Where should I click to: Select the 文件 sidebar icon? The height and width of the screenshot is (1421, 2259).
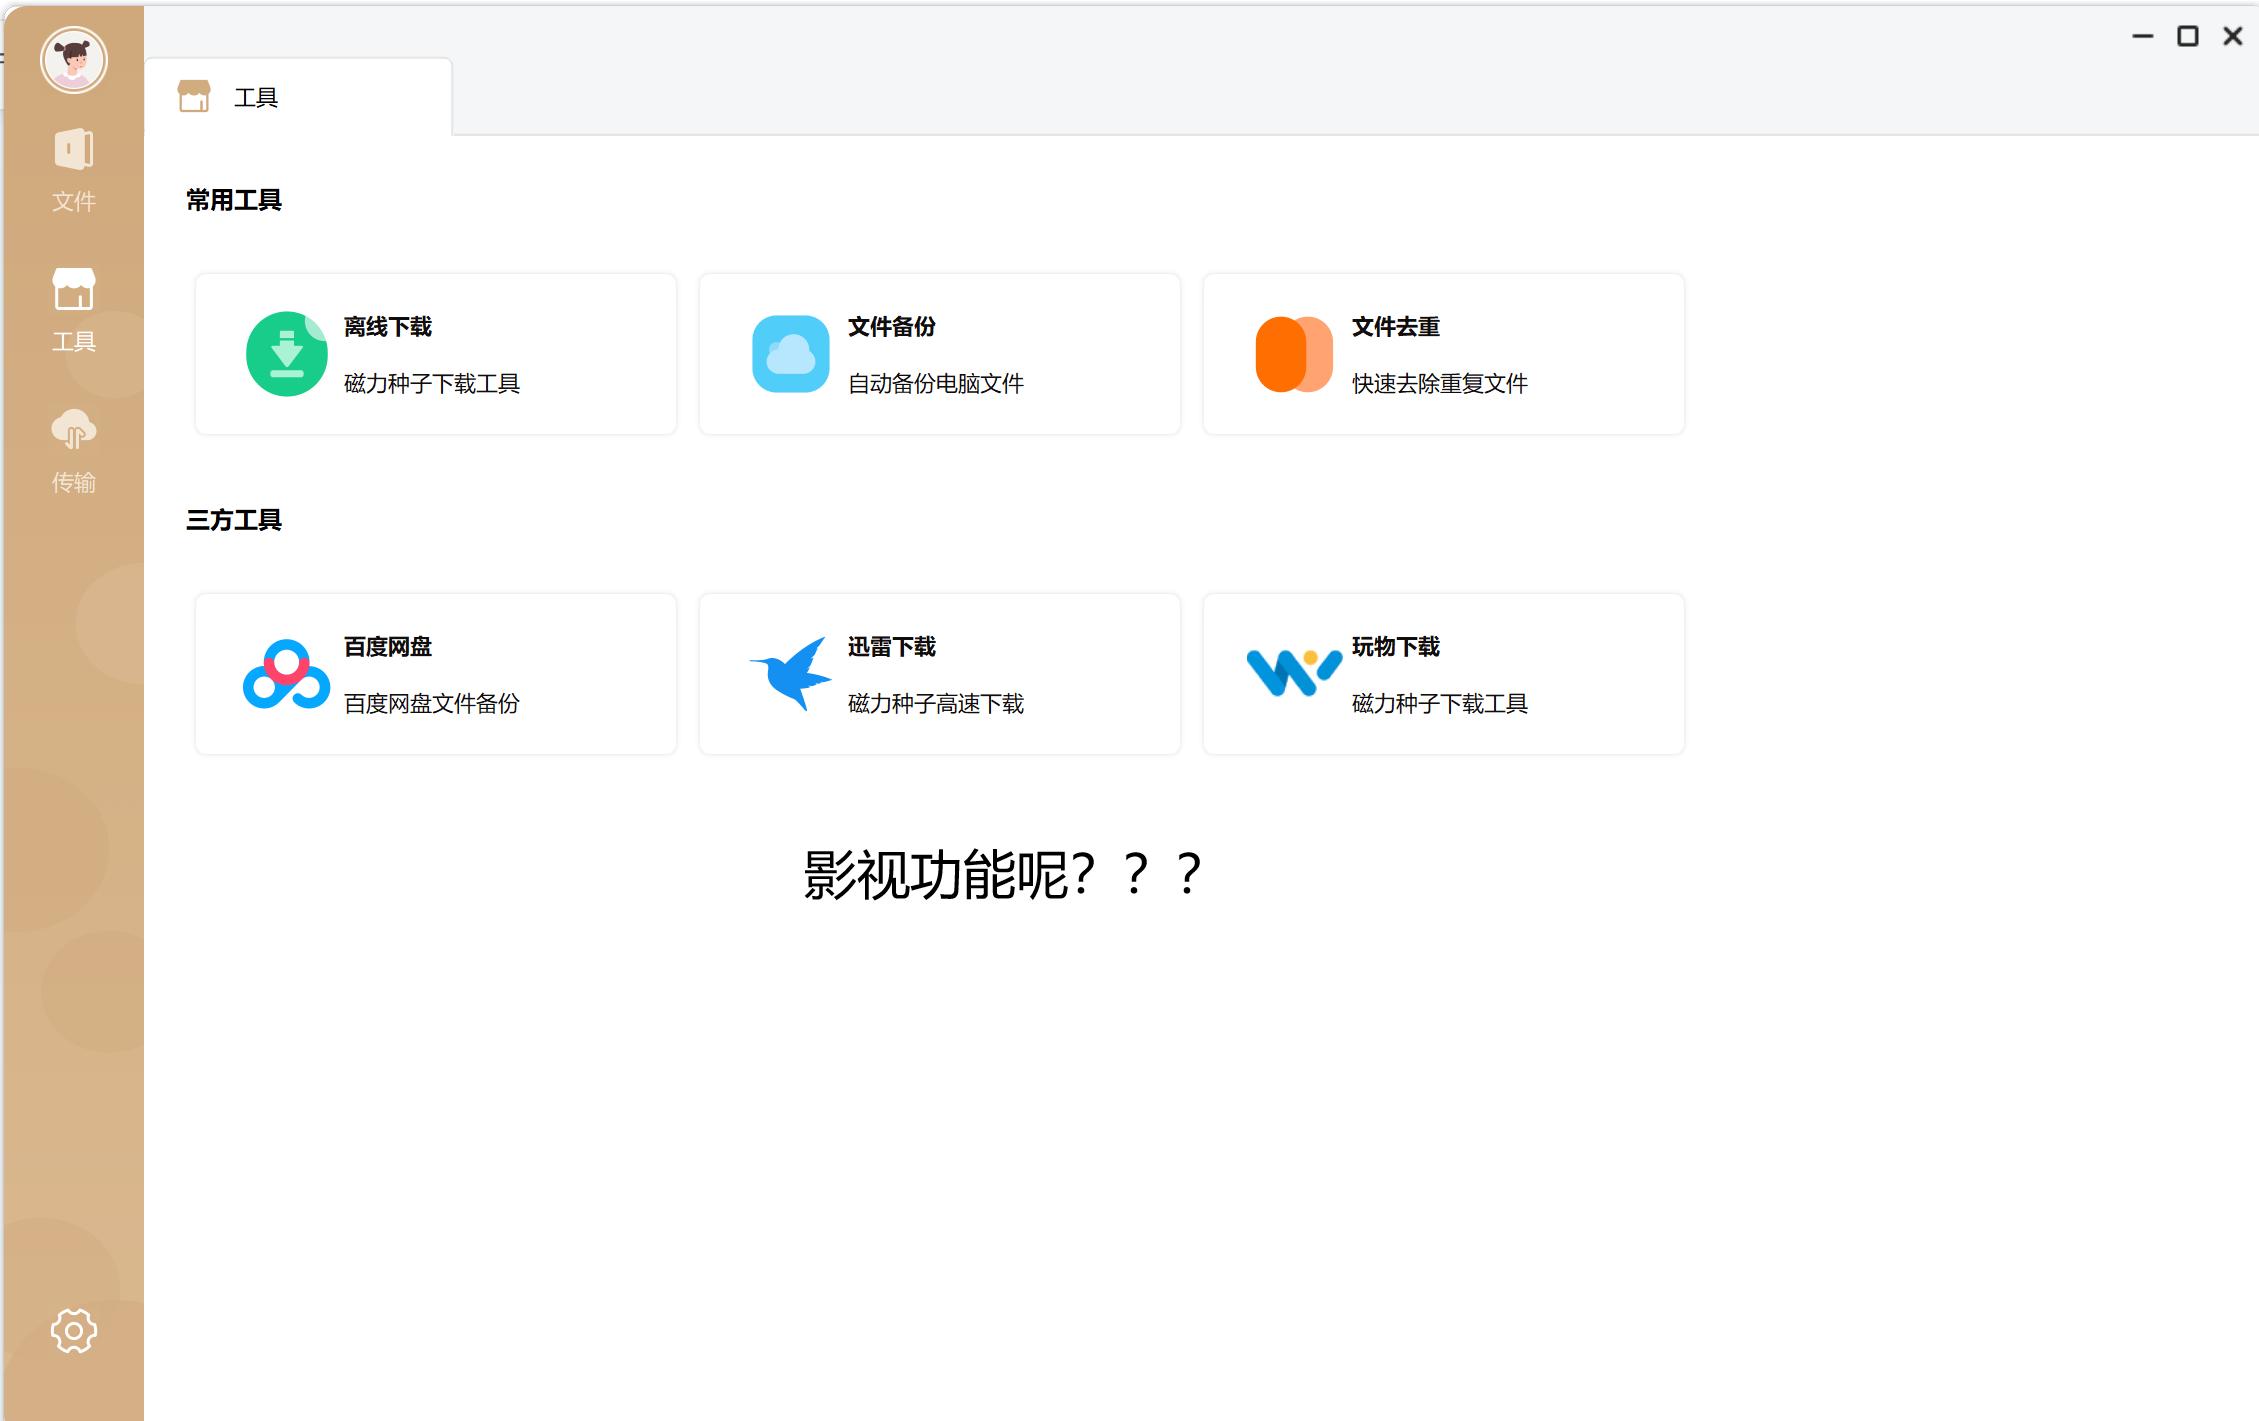(x=73, y=171)
